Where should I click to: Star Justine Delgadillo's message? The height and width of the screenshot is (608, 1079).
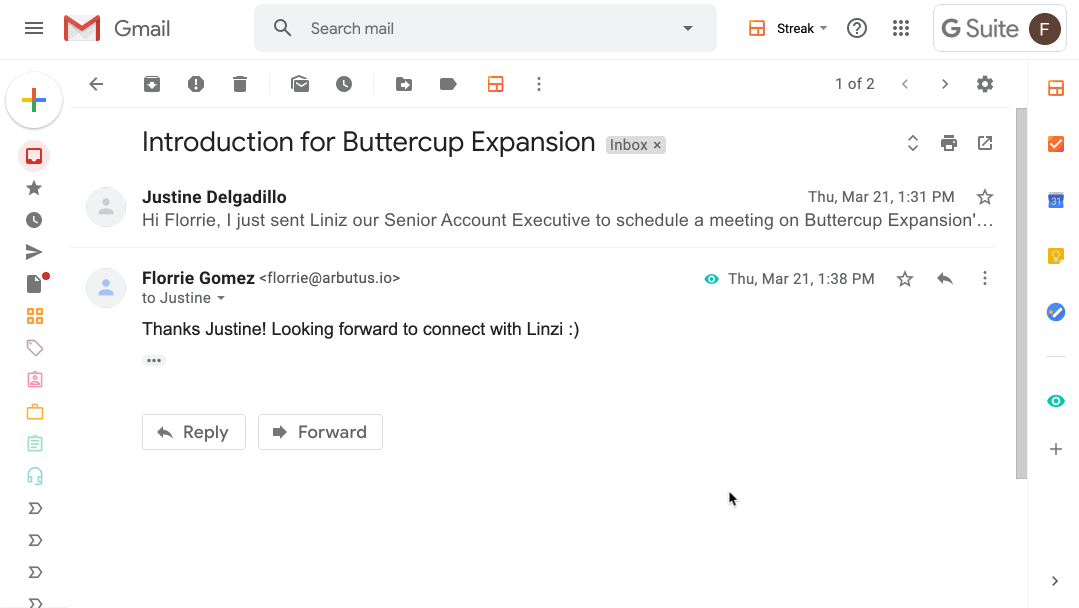point(985,197)
